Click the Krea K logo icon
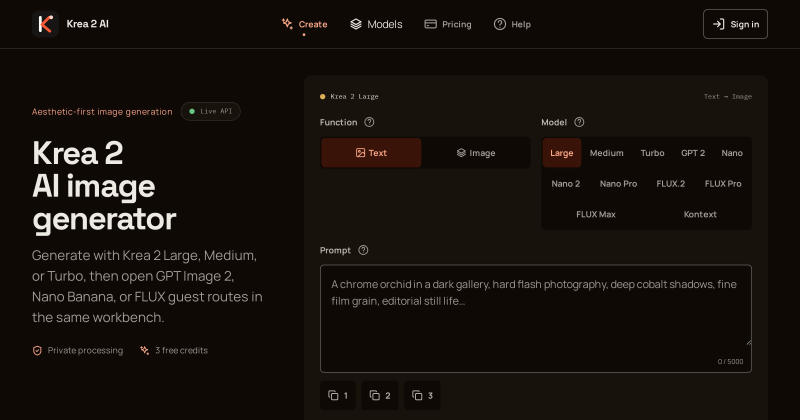Viewport: 800px width, 420px height. click(x=45, y=24)
